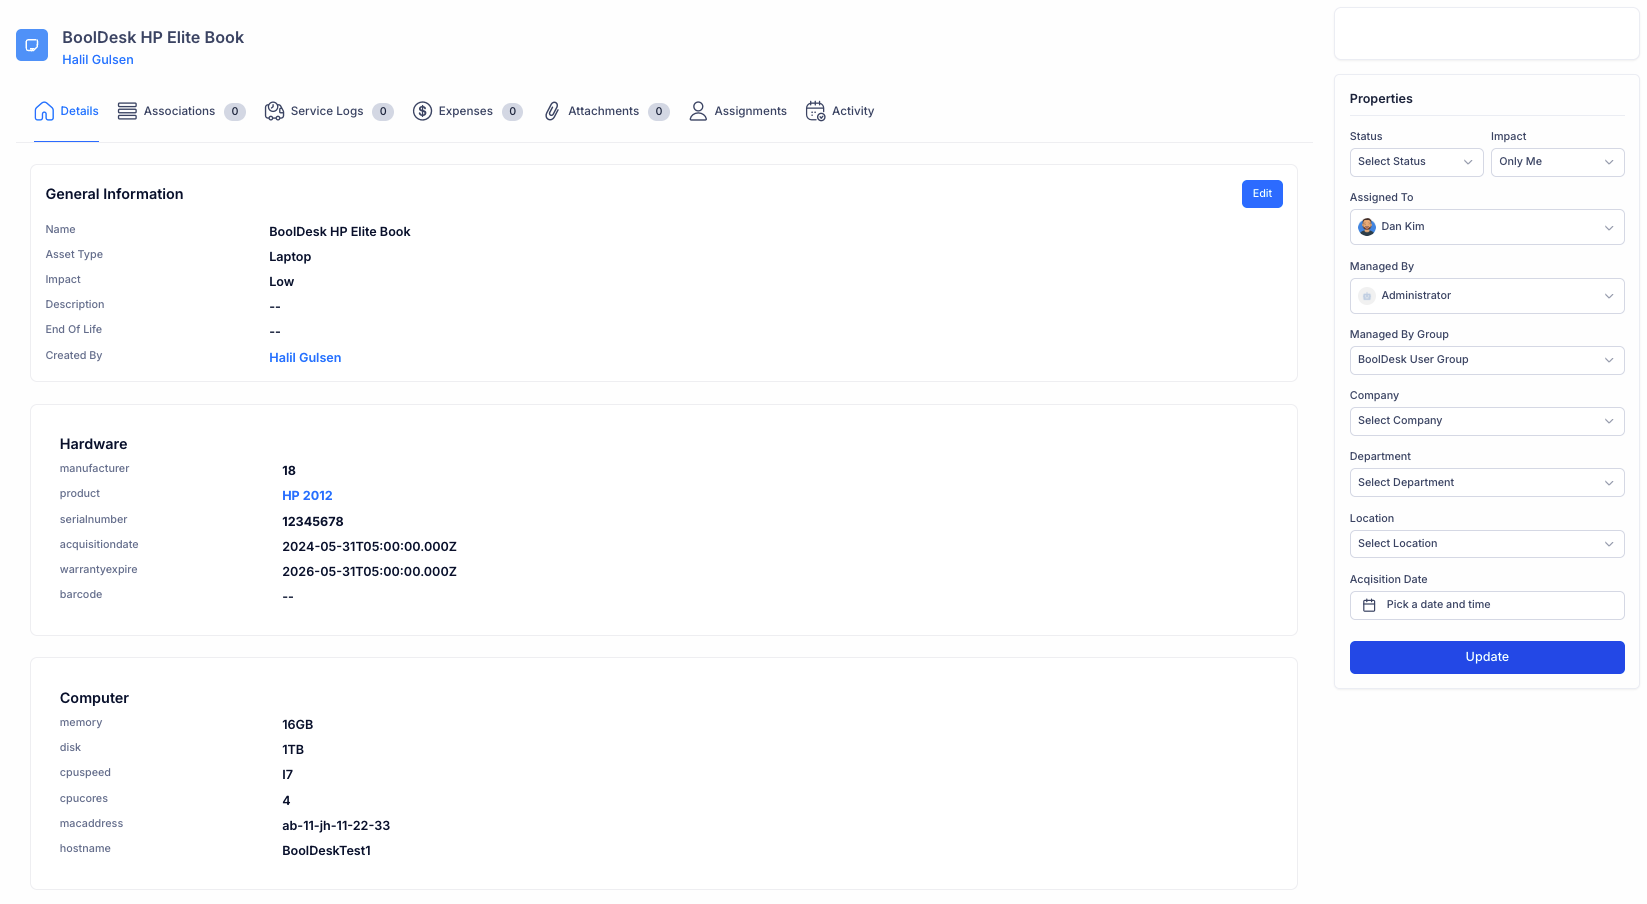Open the Details tab

(66, 111)
